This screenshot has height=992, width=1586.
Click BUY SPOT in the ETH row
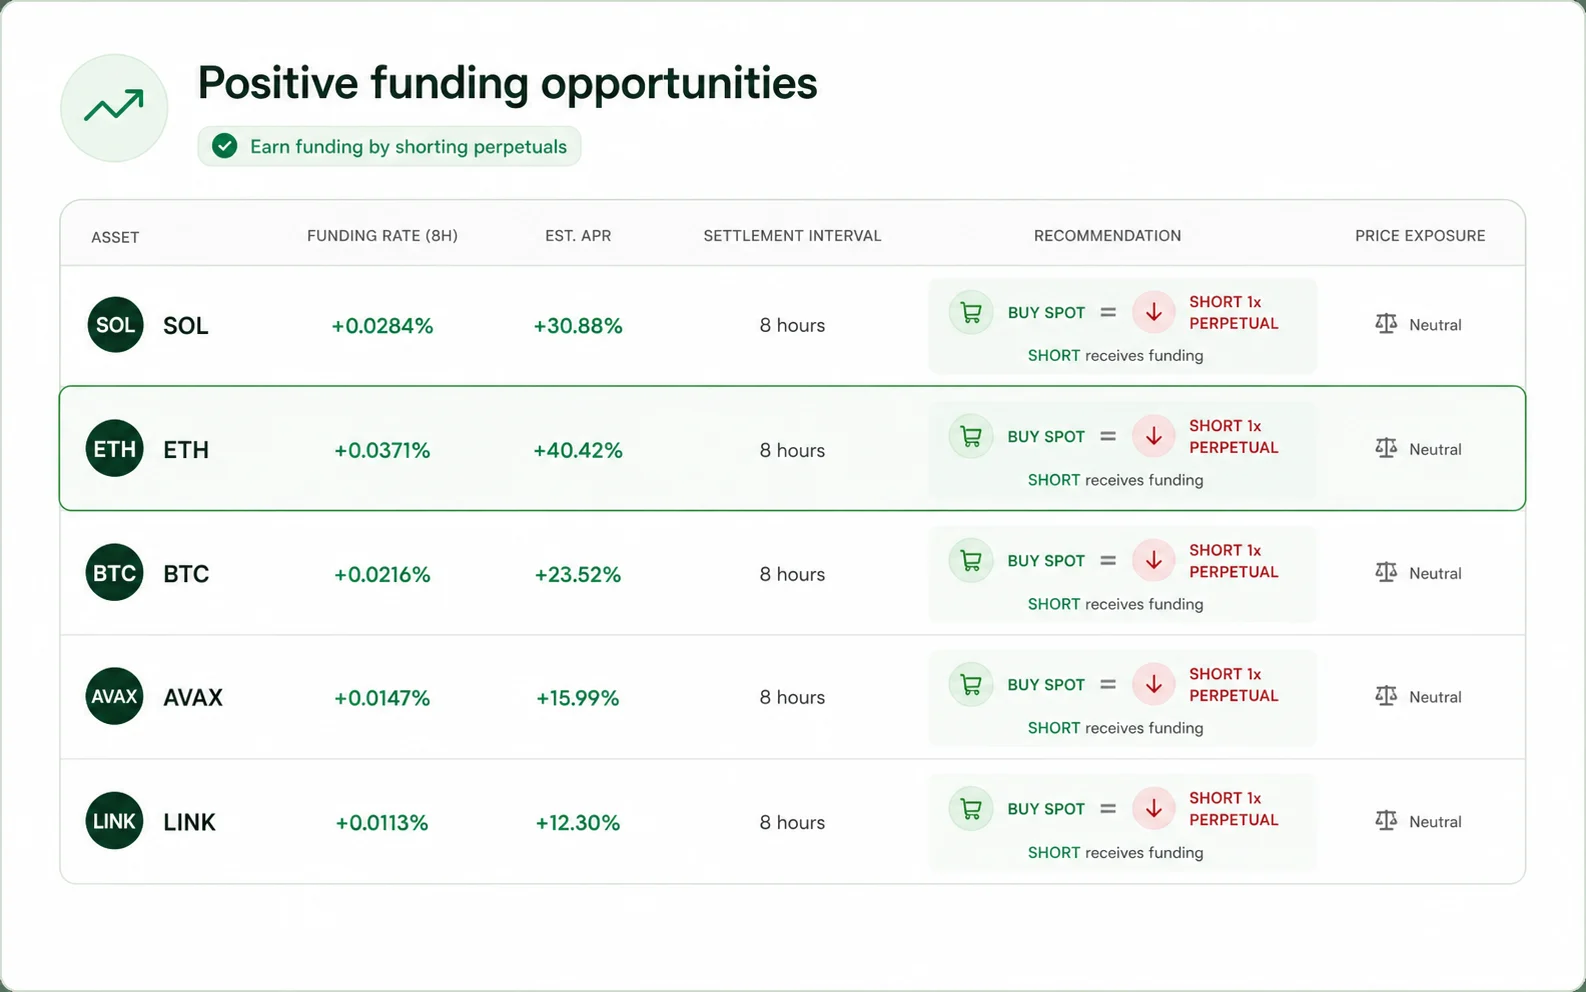pos(1046,437)
